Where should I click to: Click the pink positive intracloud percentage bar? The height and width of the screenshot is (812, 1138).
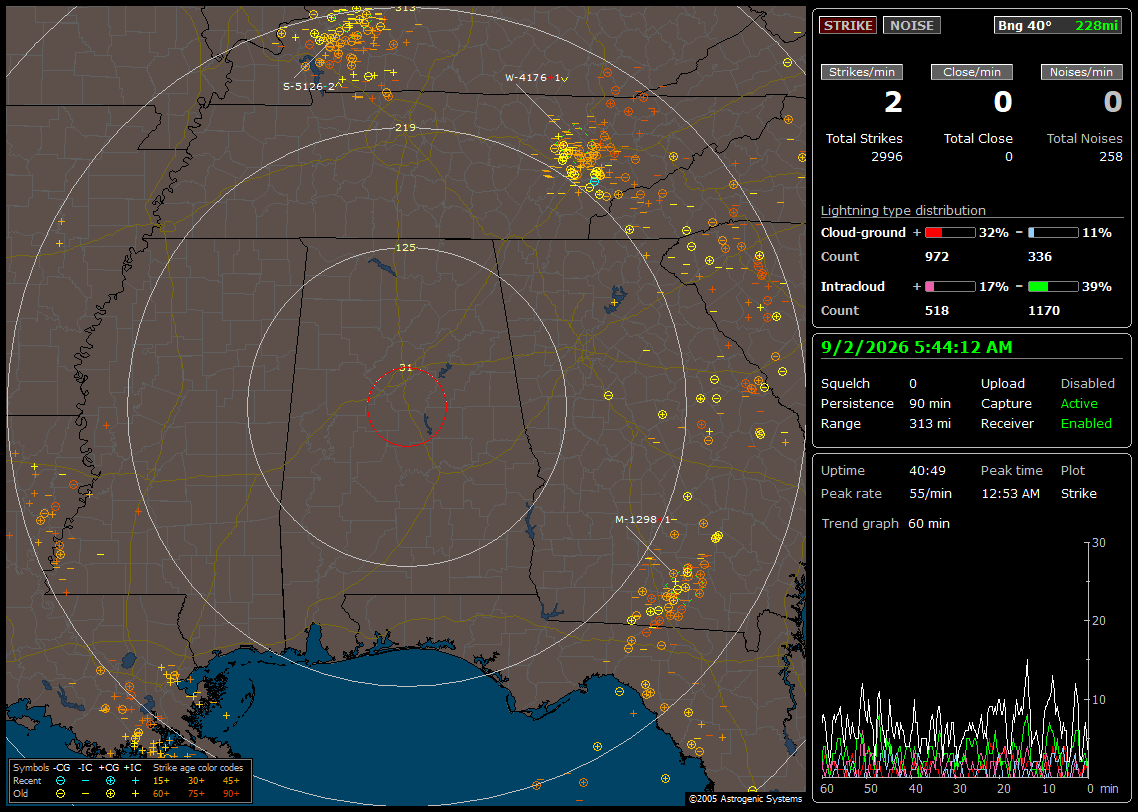coord(950,287)
